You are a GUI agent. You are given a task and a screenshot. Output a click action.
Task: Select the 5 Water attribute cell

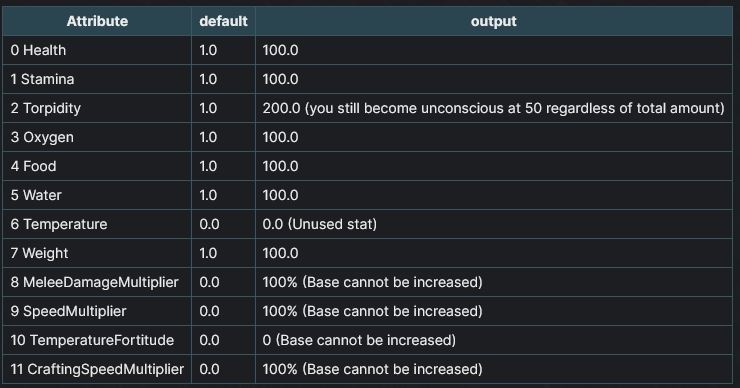point(97,195)
